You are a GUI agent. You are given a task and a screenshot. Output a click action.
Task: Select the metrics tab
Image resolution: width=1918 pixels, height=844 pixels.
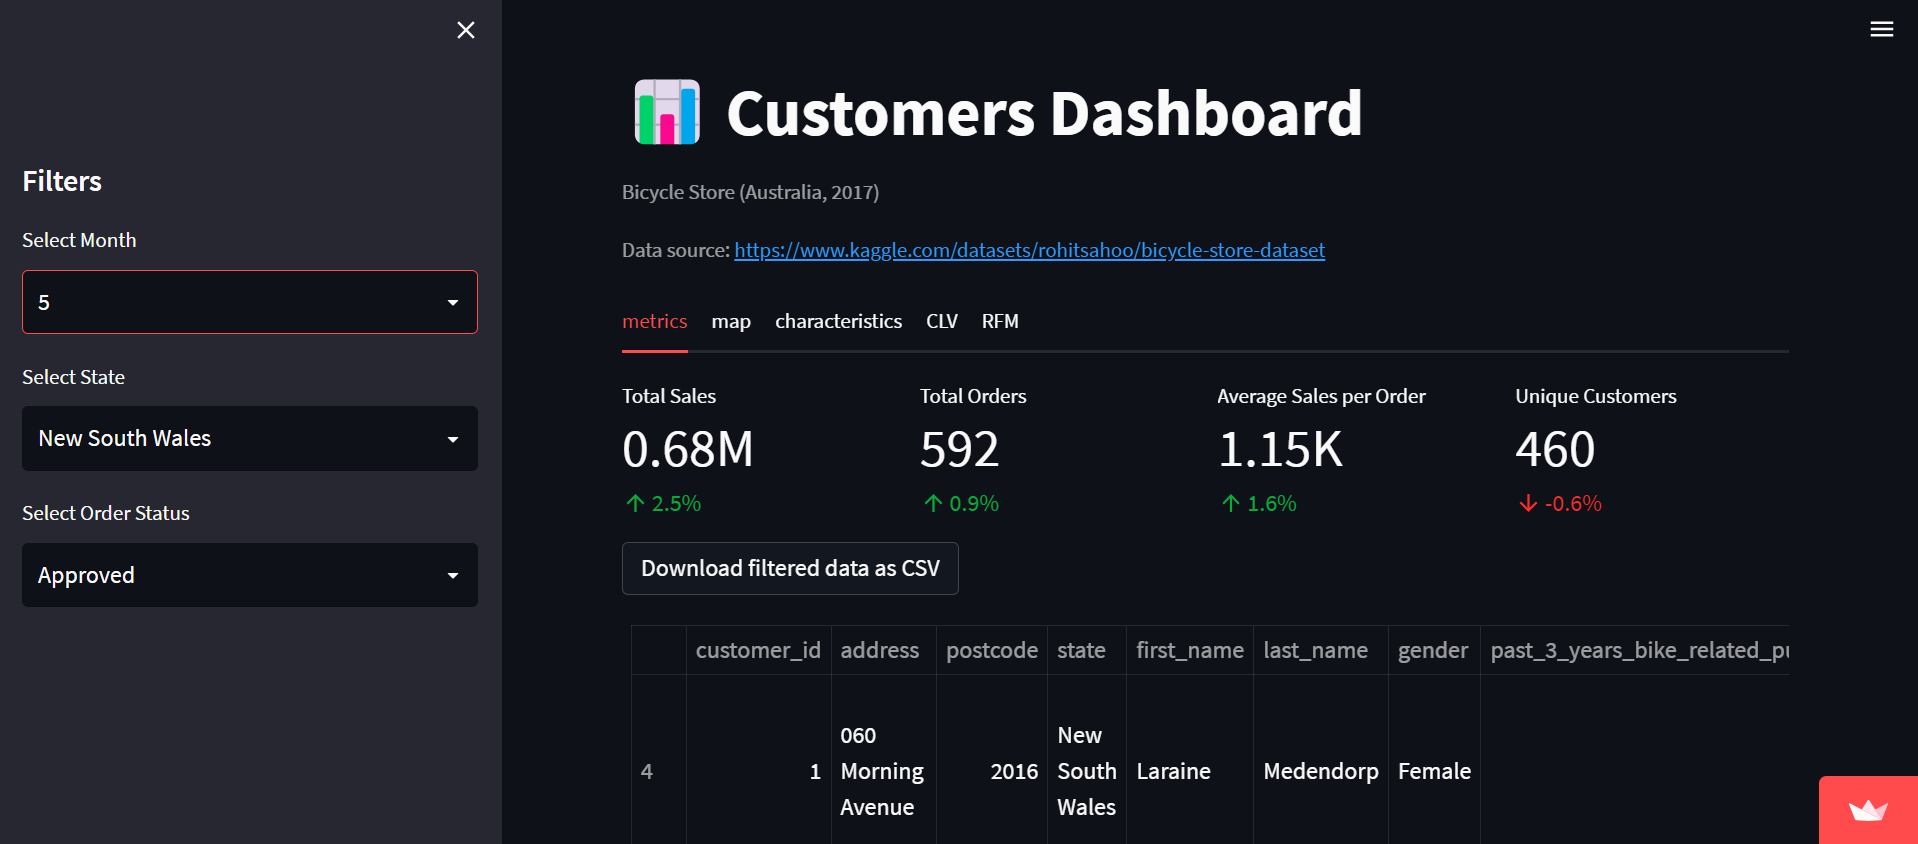click(x=654, y=321)
